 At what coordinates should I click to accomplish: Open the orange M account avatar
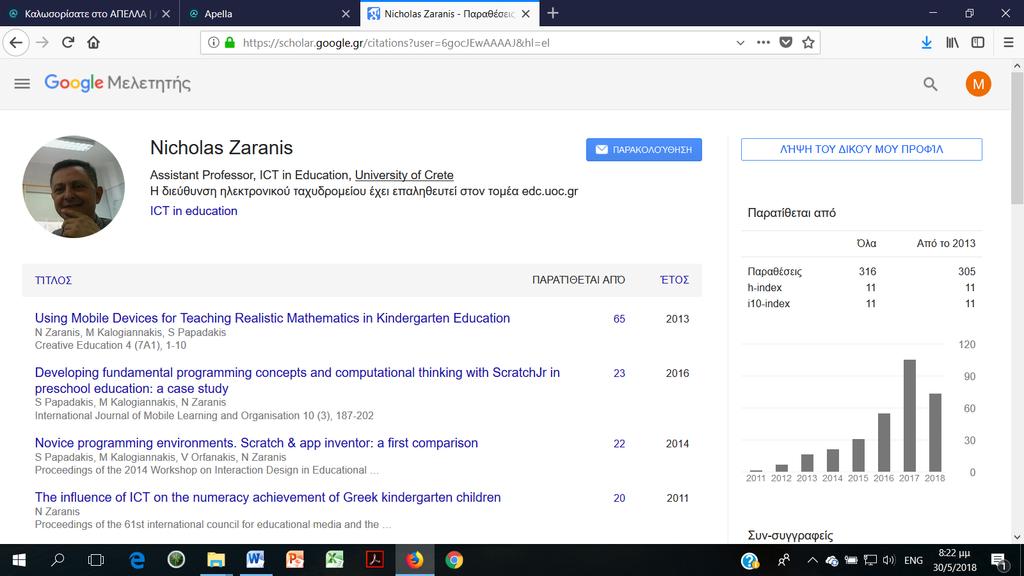coord(978,84)
